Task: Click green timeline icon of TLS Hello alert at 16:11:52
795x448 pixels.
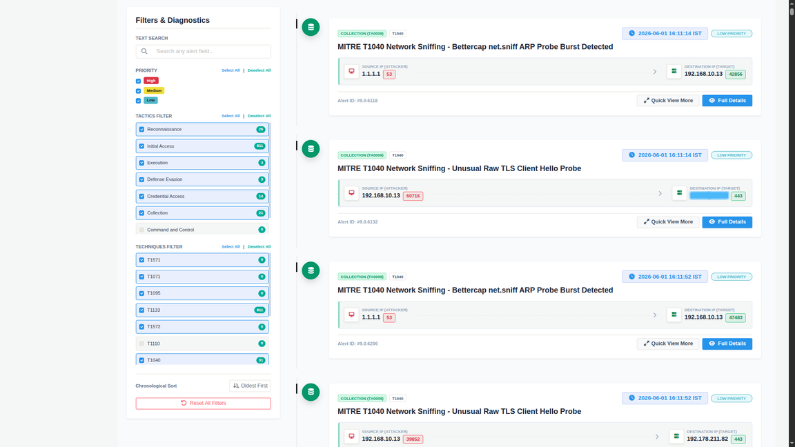Action: (311, 392)
